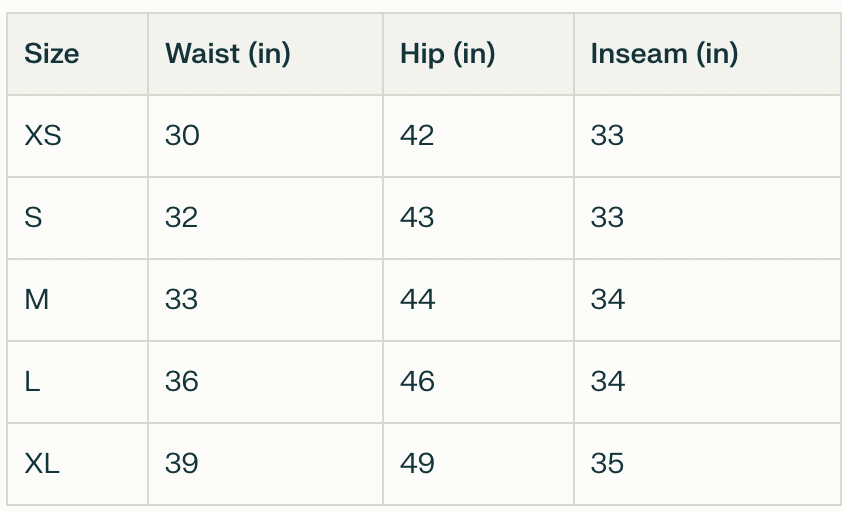Screen dimensions: 842x512
Task: Click the XS hip value 42
Action: coord(417,136)
